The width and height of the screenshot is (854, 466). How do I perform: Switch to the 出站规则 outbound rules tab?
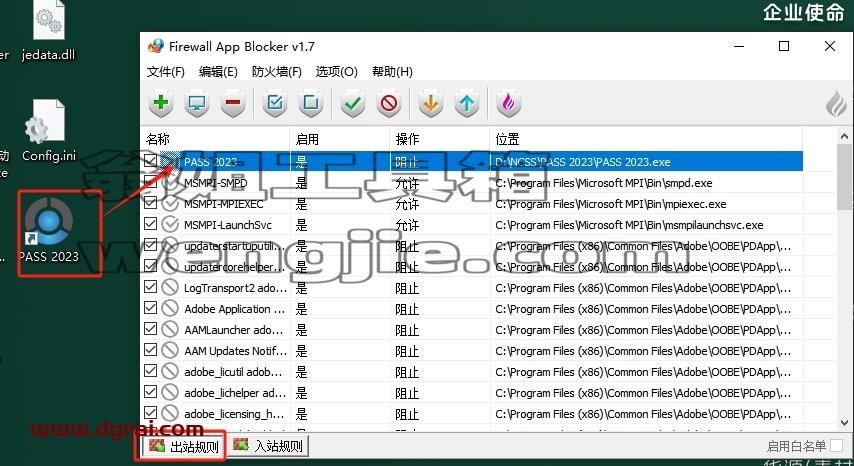pyautogui.click(x=185, y=446)
